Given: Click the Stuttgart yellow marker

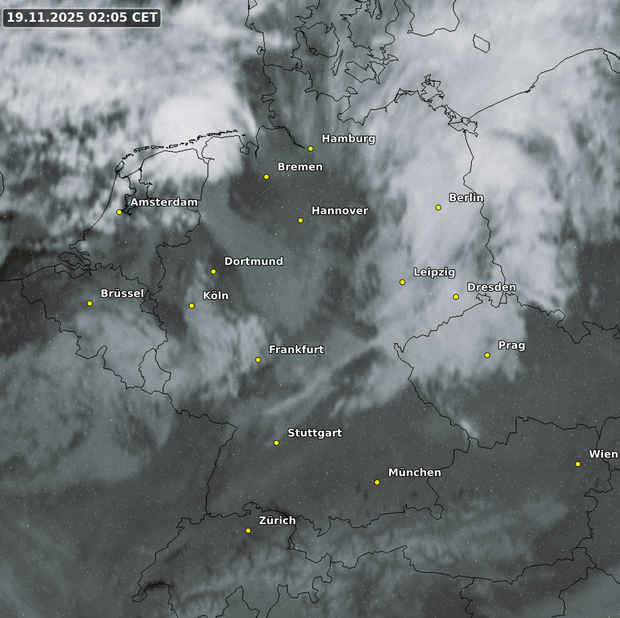Looking at the screenshot, I should [x=277, y=443].
